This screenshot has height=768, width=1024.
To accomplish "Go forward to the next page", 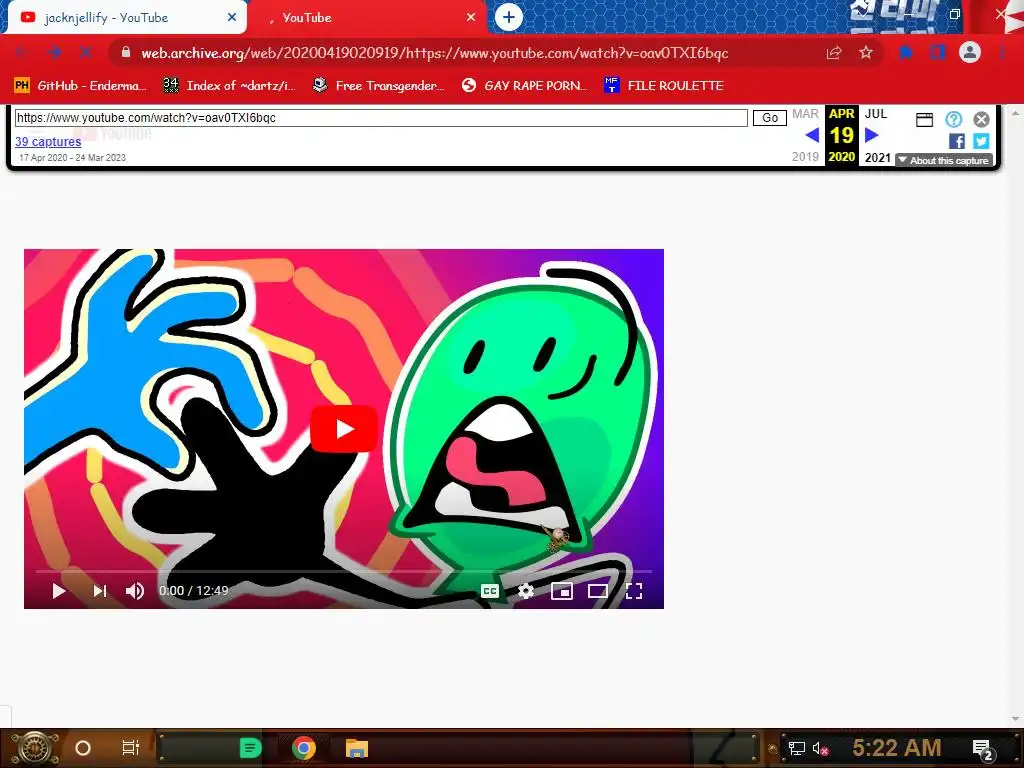I will tap(54, 53).
